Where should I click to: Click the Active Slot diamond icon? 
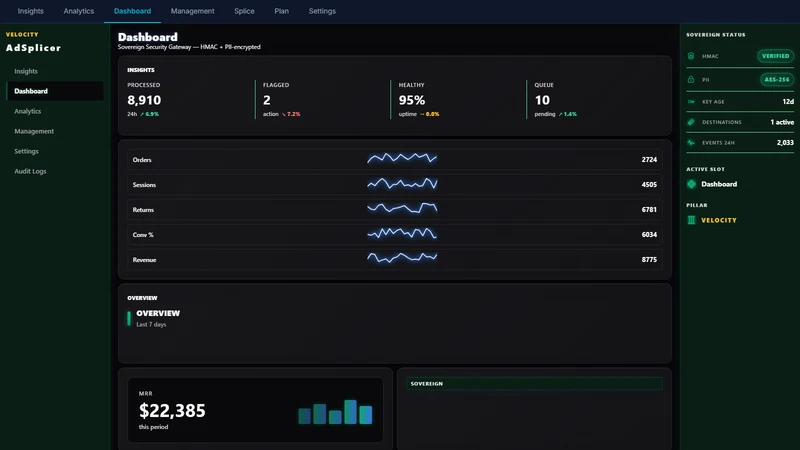click(691, 184)
